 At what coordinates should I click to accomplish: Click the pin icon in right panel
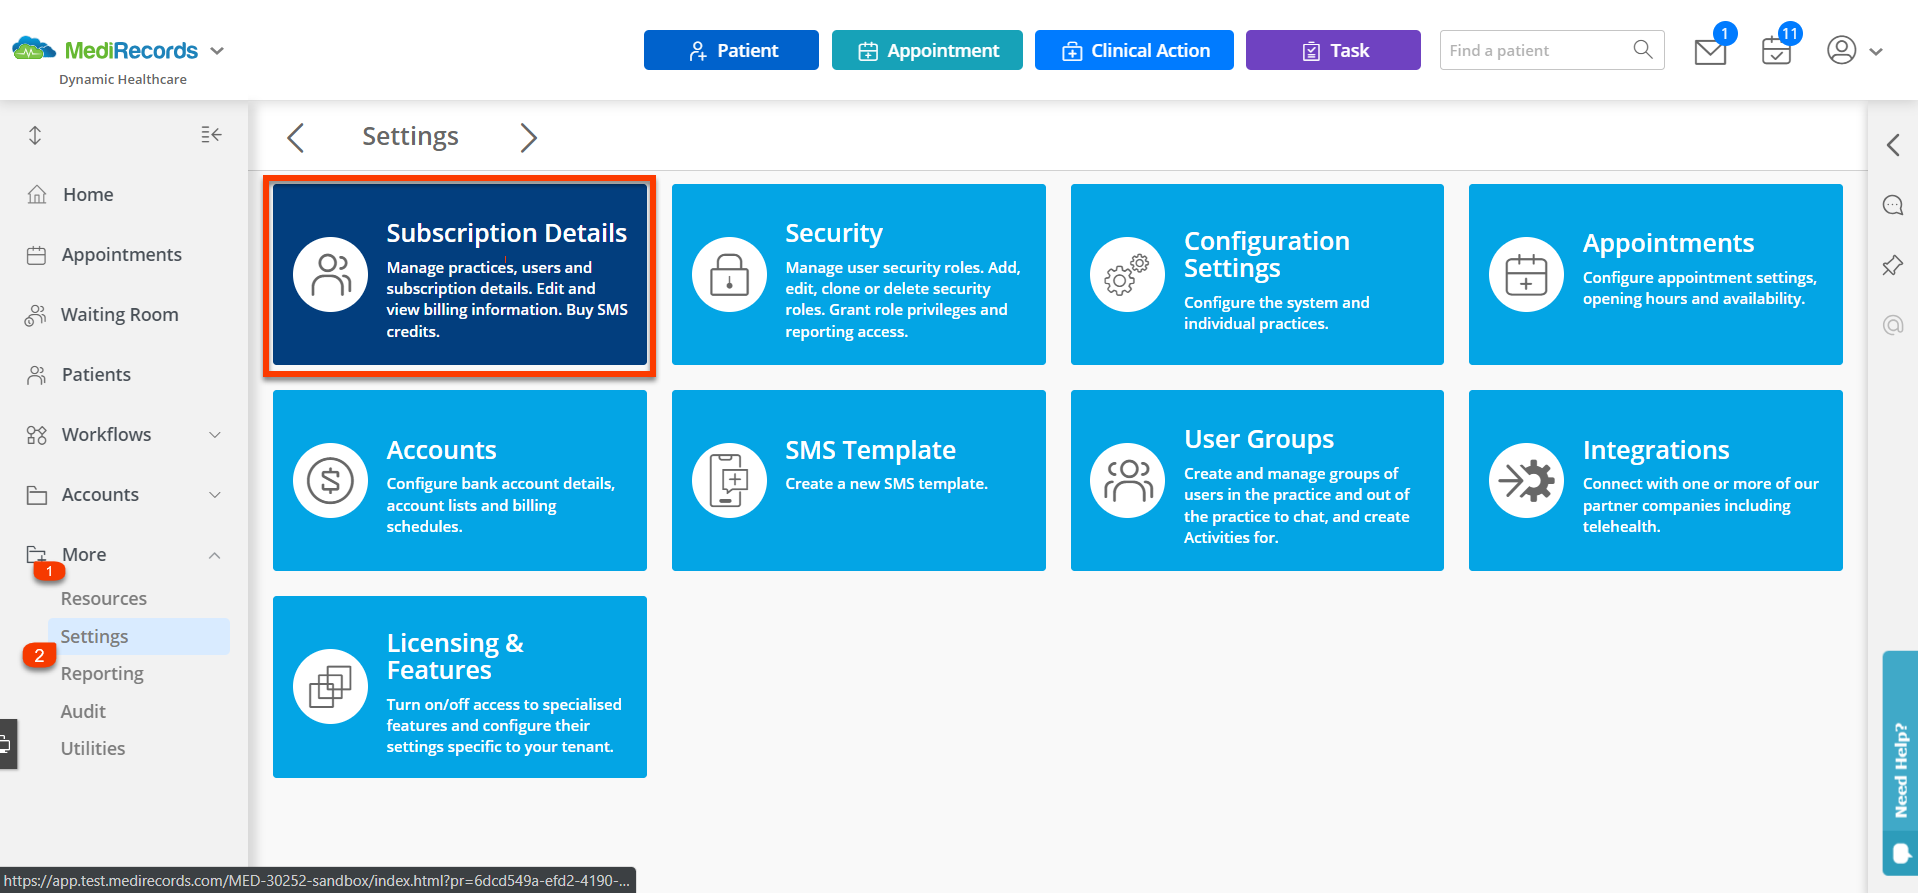point(1892,265)
